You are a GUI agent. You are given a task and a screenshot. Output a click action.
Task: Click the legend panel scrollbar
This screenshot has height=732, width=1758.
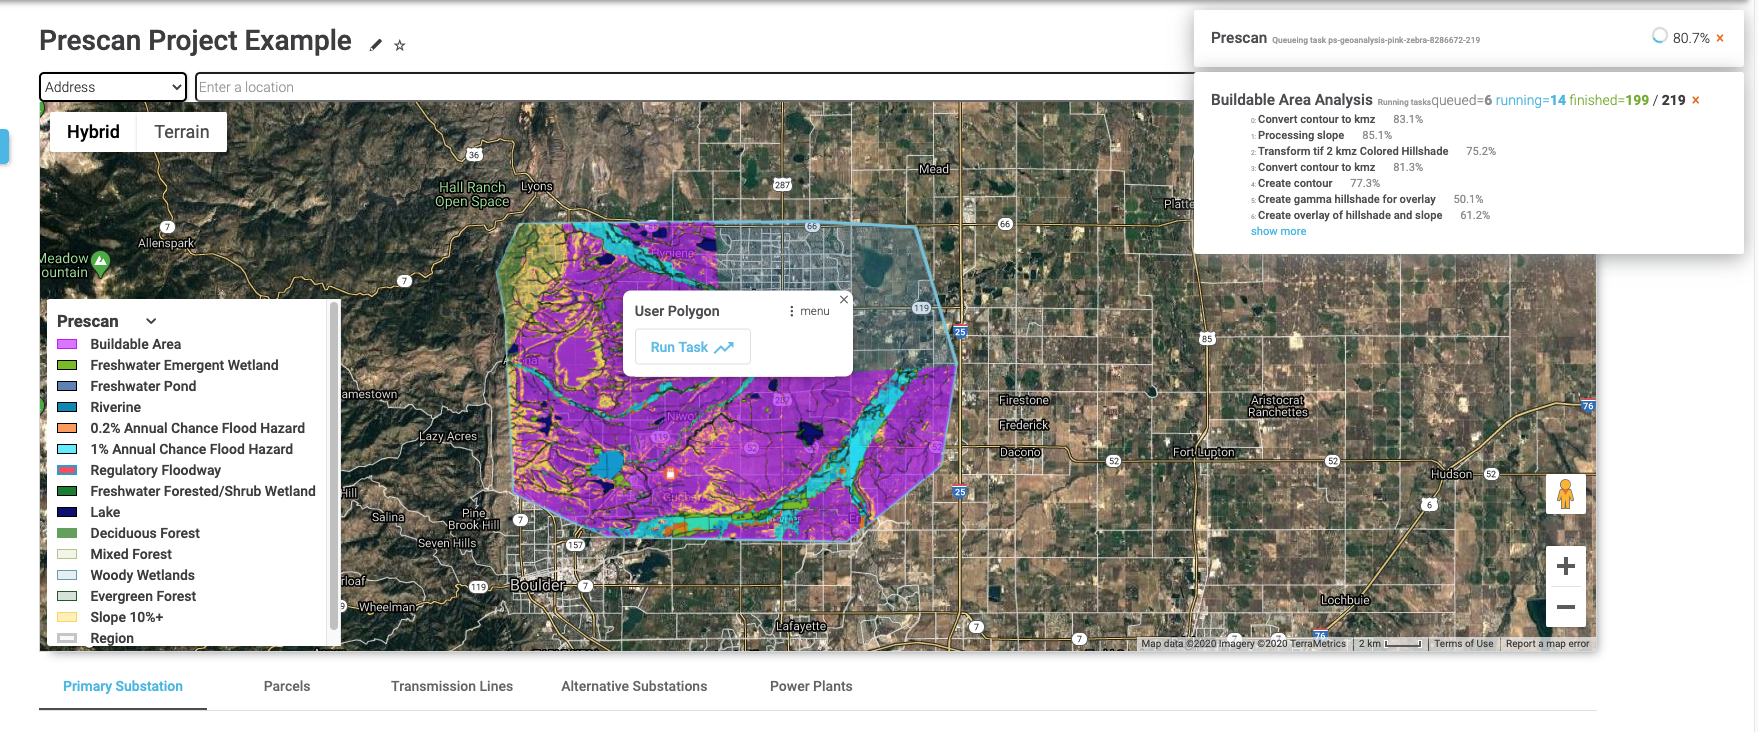pos(334,465)
